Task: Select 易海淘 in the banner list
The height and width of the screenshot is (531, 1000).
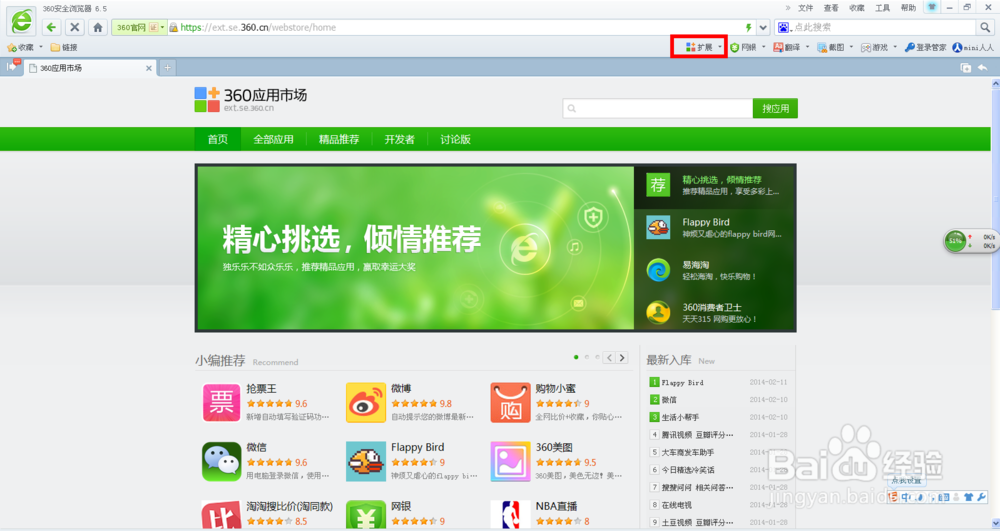Action: click(714, 270)
